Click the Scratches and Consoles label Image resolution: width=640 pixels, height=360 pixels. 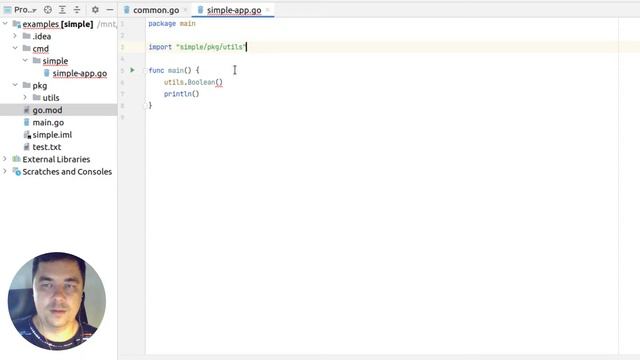click(x=67, y=171)
